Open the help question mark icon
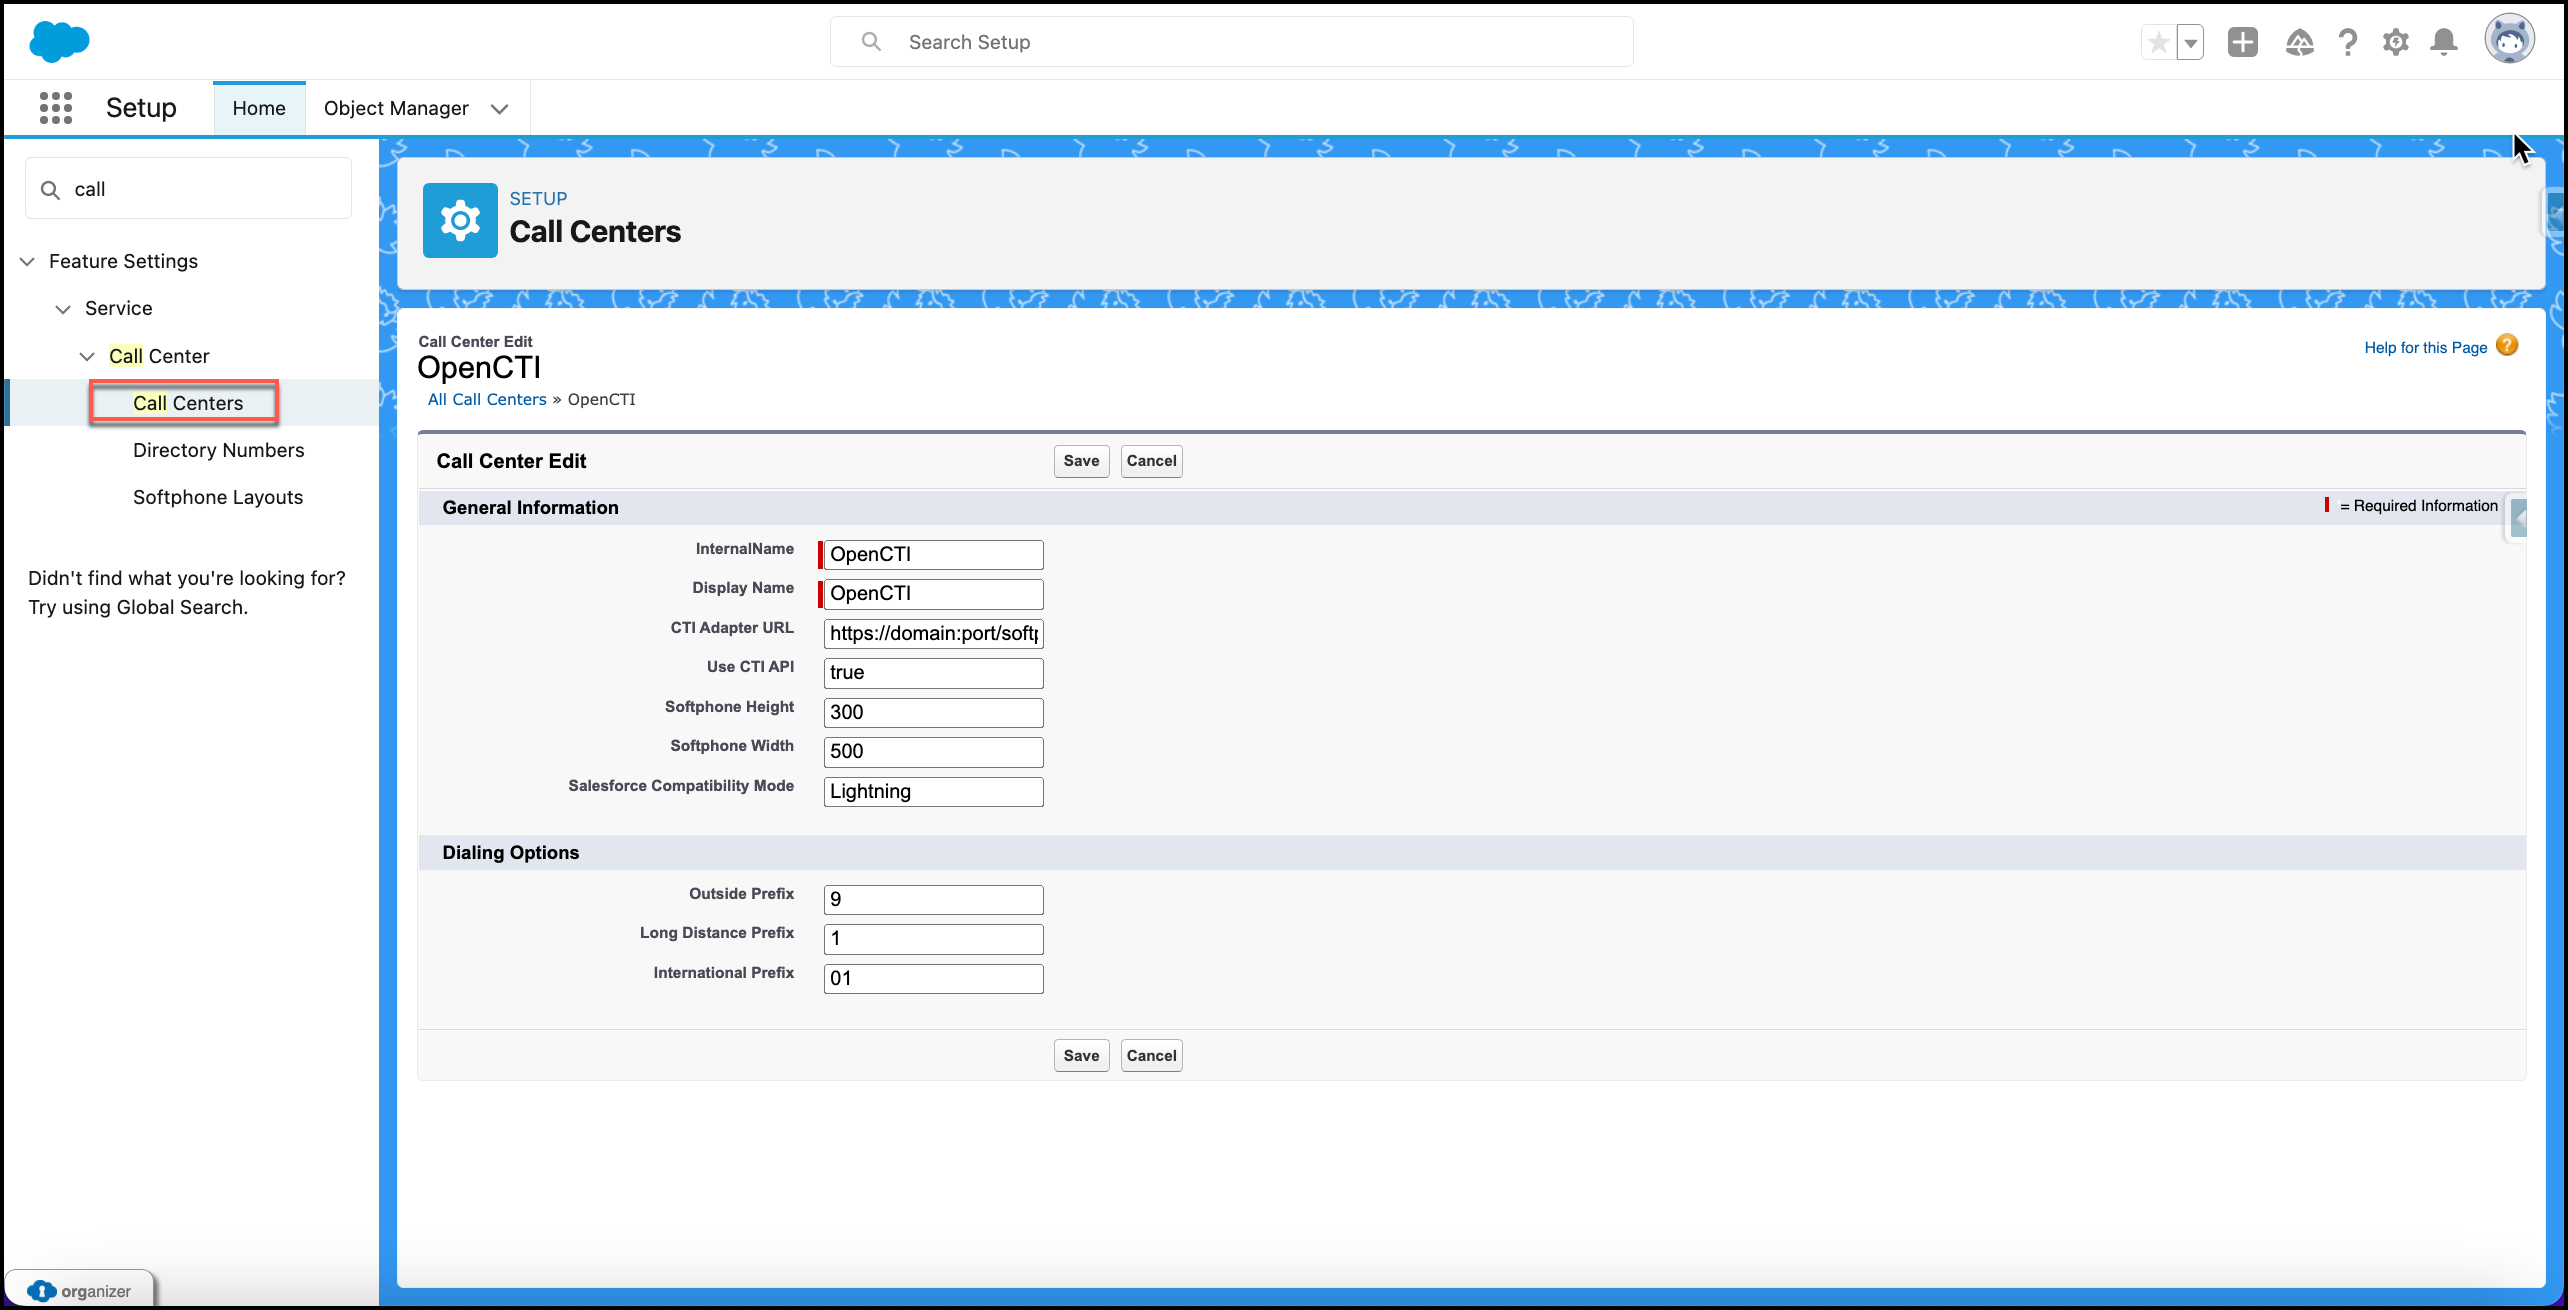Image resolution: width=2568 pixels, height=1310 pixels. [2347, 42]
